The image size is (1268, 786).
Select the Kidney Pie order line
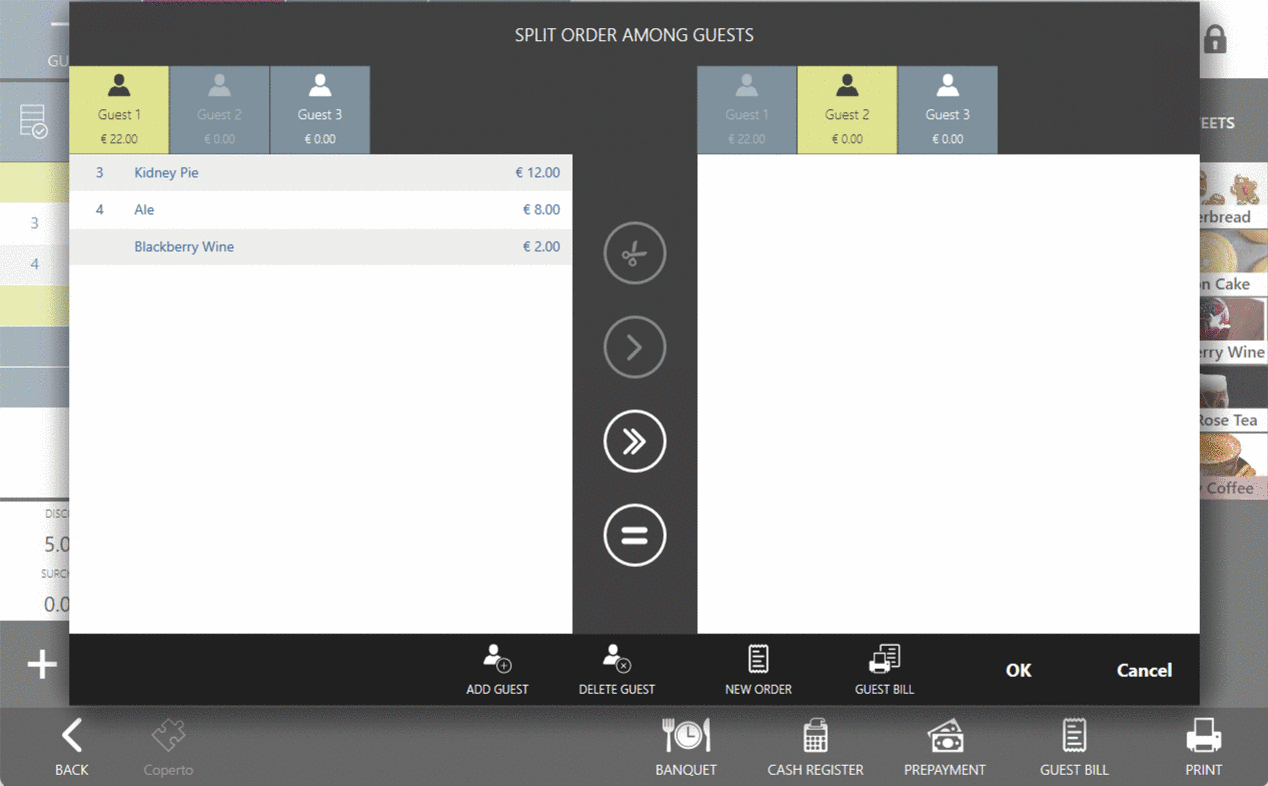coord(320,173)
